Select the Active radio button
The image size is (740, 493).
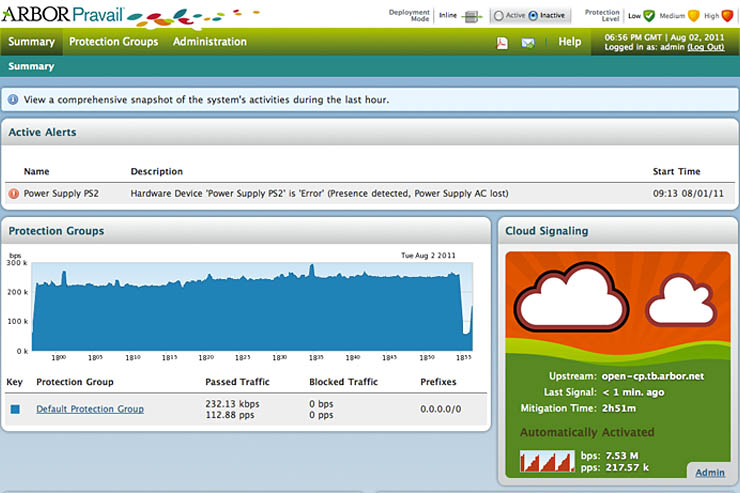pyautogui.click(x=498, y=16)
